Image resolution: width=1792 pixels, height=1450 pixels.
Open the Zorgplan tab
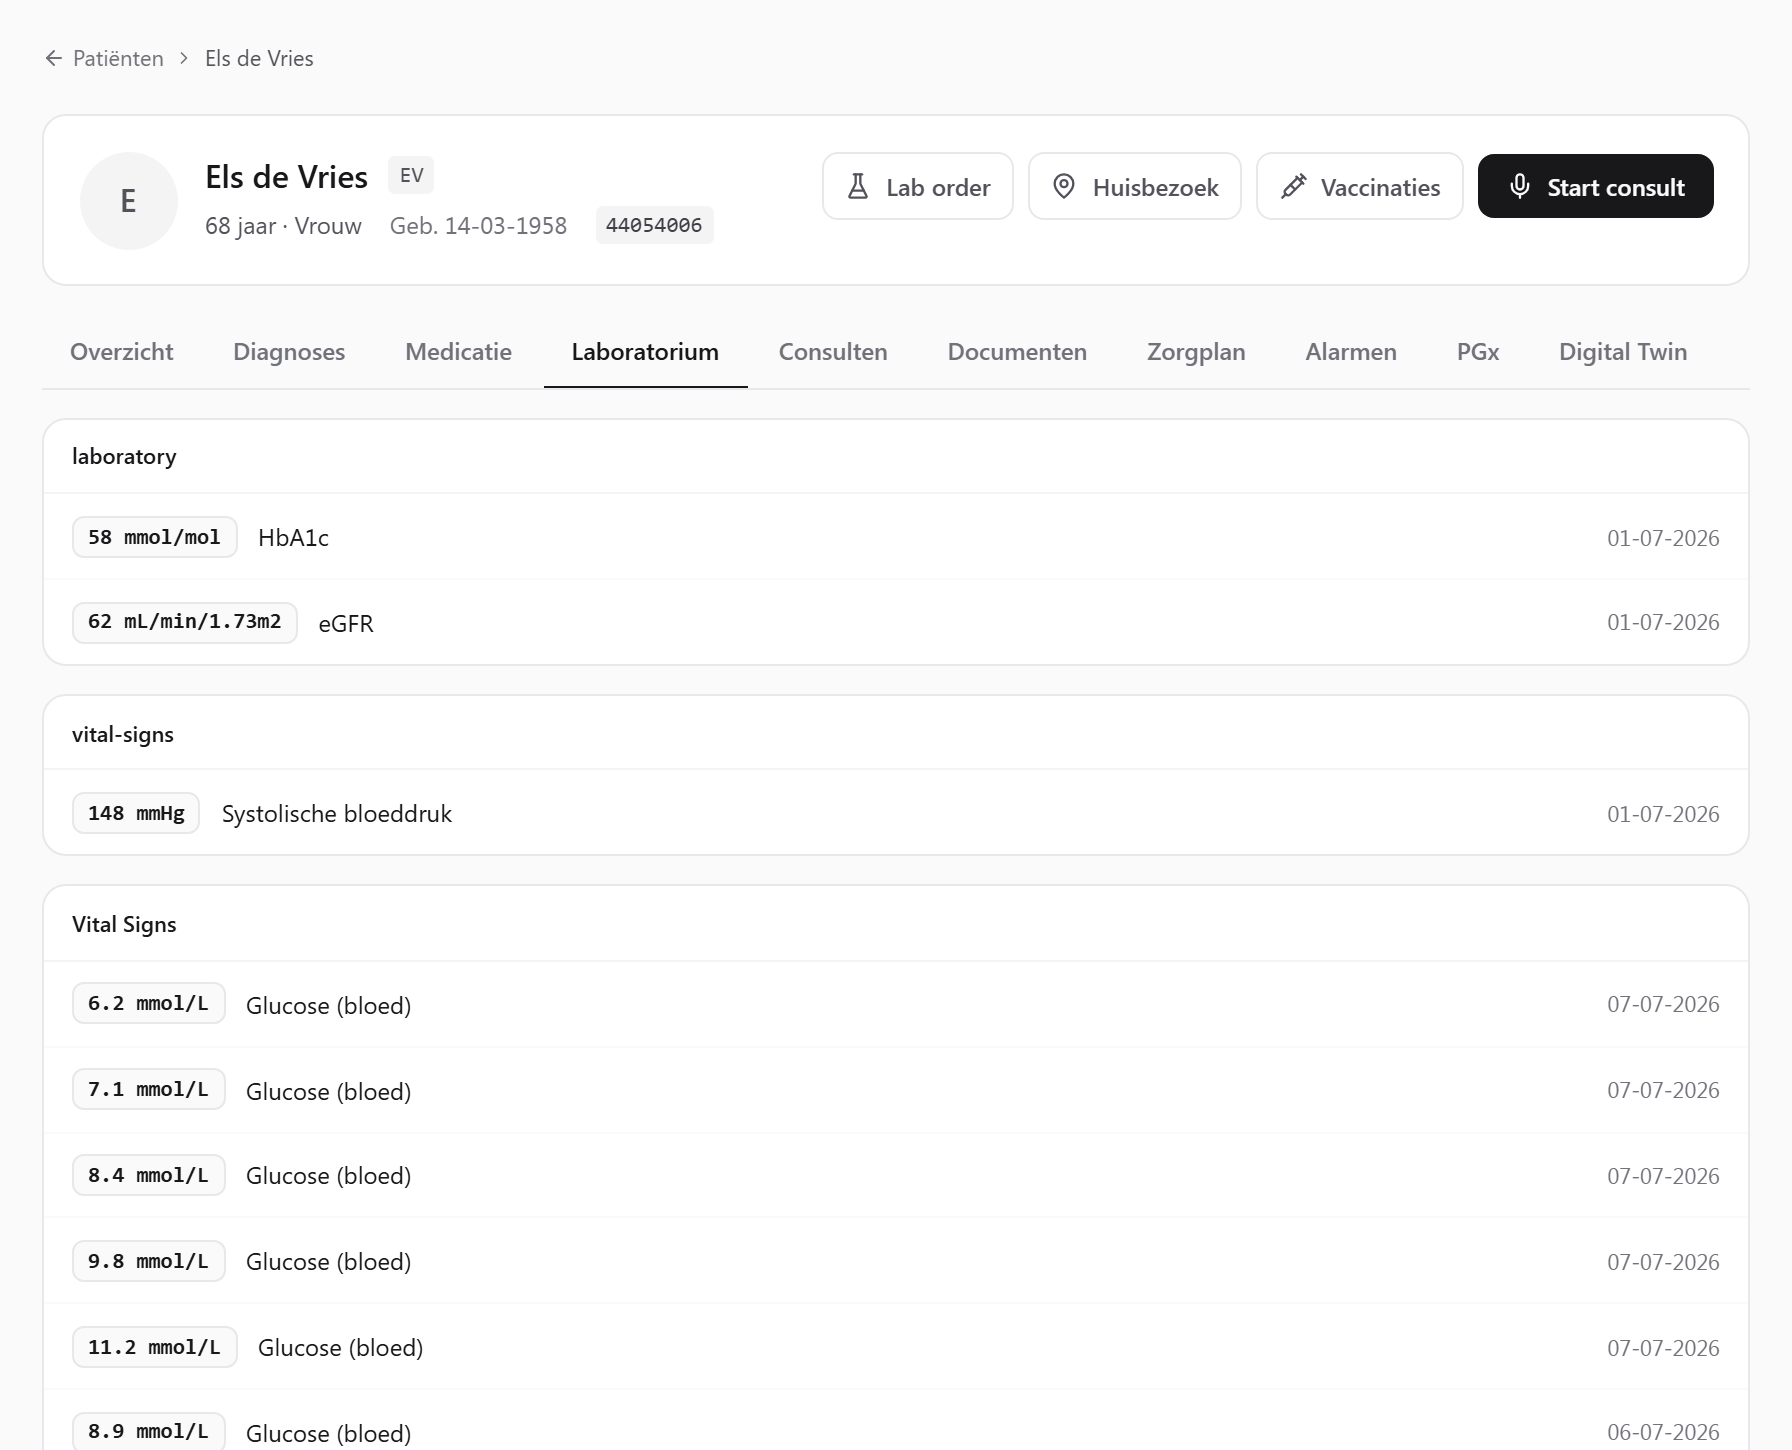1196,352
